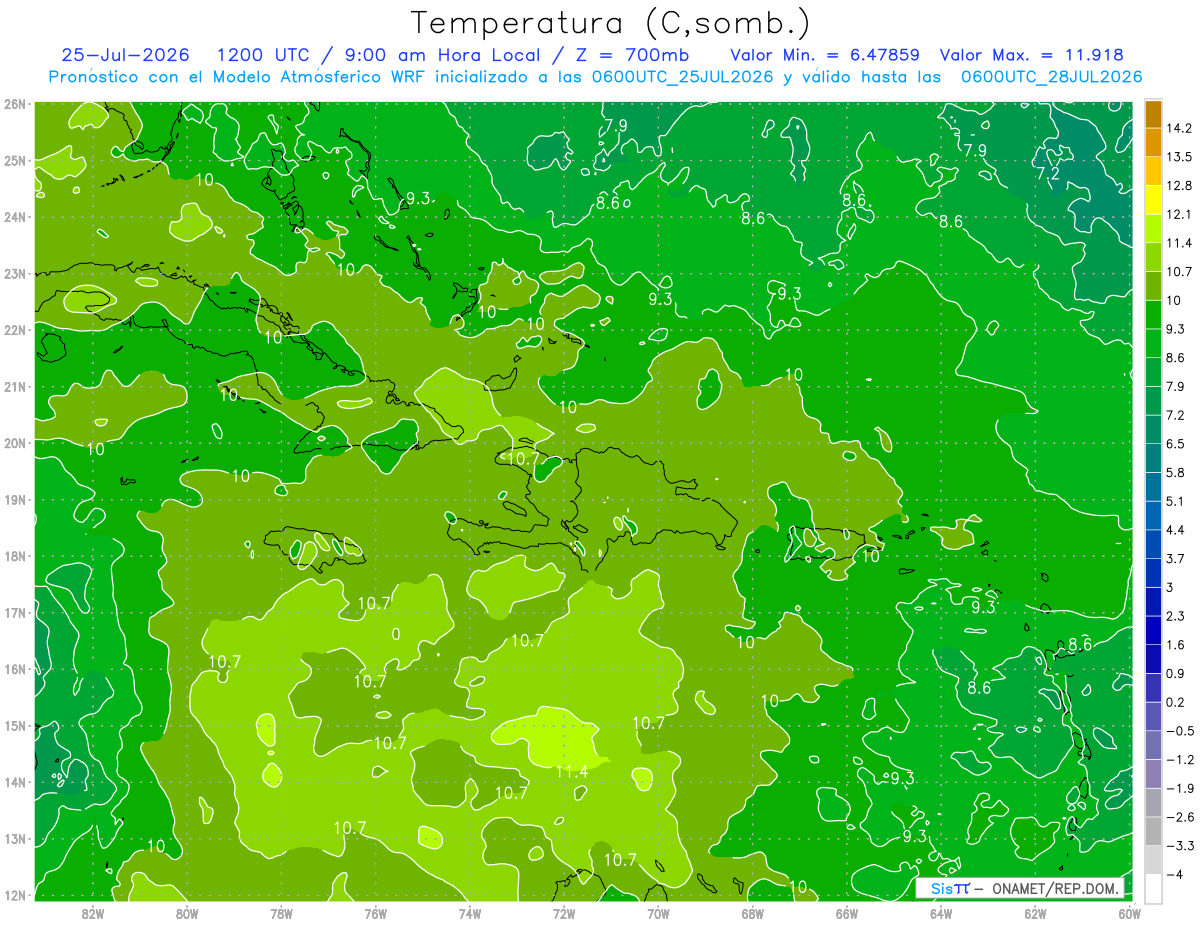This screenshot has height=927, width=1200.
Task: Click the blue colorbar swatch between 4.4 and 3.7
Action: pyautogui.click(x=1153, y=544)
